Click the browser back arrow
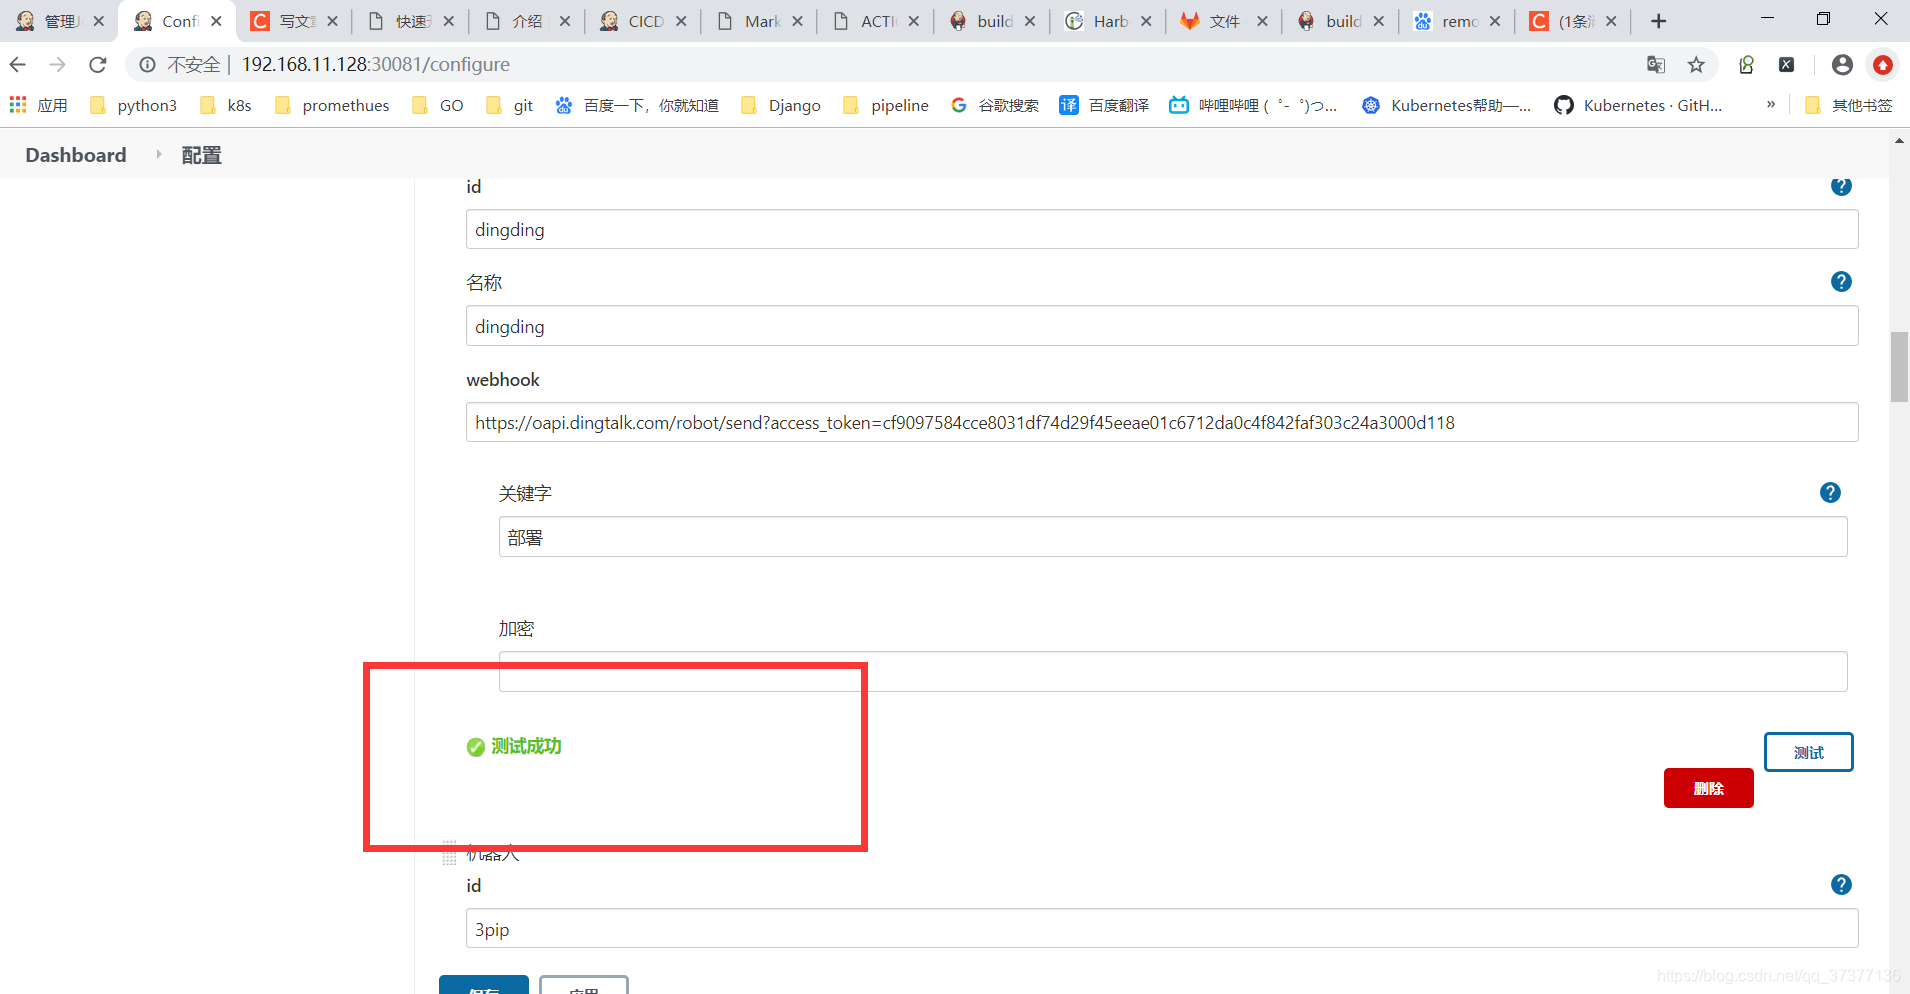Image resolution: width=1910 pixels, height=994 pixels. click(x=17, y=65)
